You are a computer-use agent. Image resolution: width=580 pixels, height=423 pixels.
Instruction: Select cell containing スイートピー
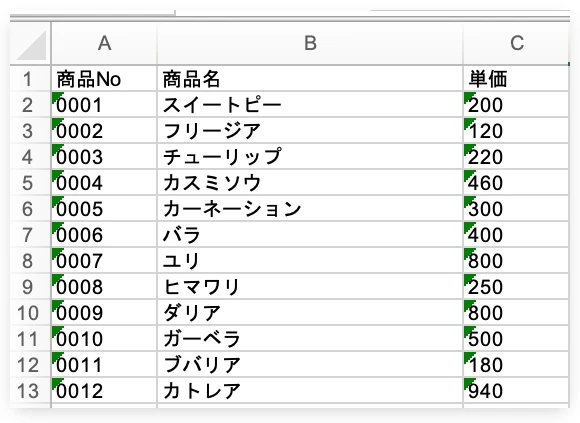pyautogui.click(x=310, y=104)
